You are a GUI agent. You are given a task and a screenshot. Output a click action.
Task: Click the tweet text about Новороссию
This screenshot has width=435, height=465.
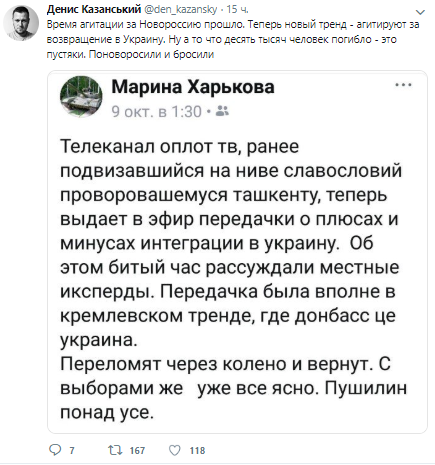coord(233,39)
